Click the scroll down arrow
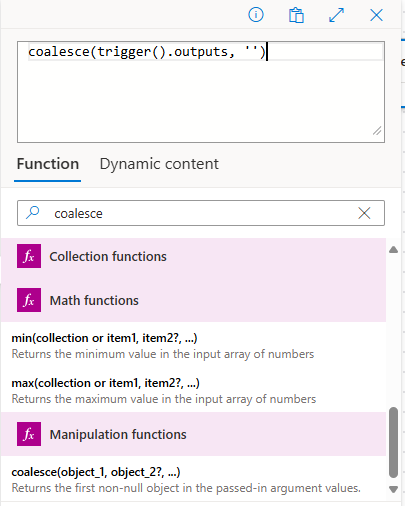The height and width of the screenshot is (506, 405). pos(393,489)
